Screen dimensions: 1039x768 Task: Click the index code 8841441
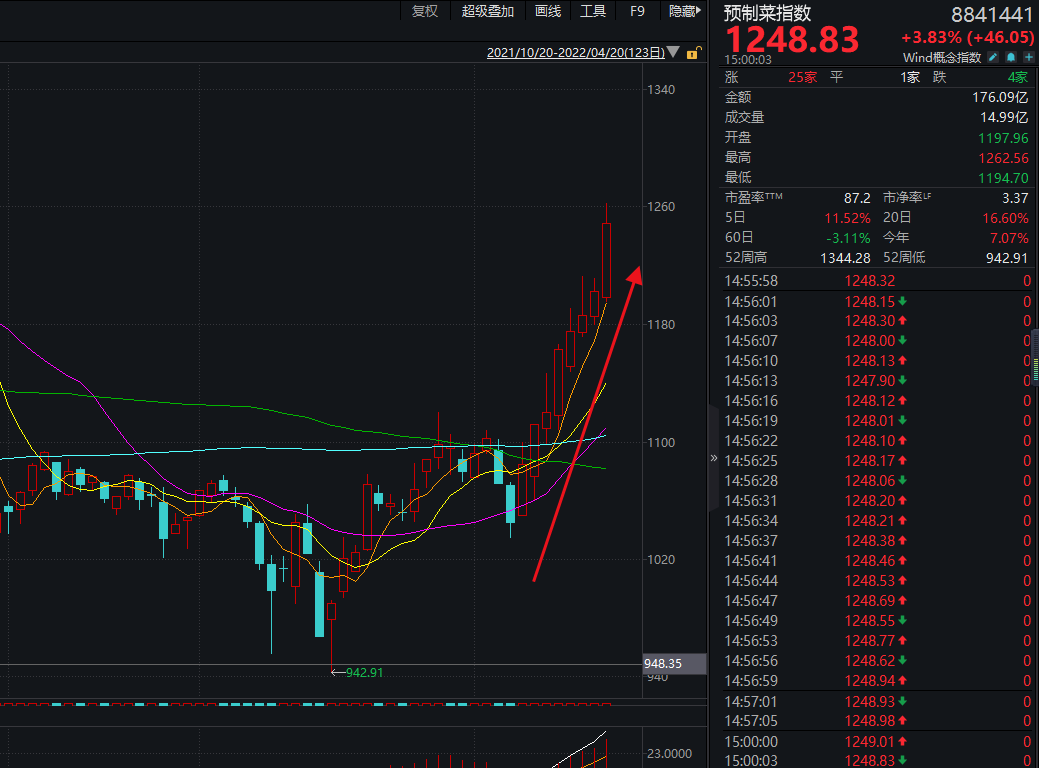click(x=991, y=14)
